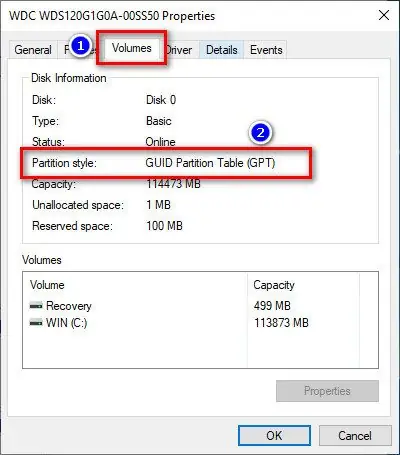Click the OK button

(x=274, y=435)
